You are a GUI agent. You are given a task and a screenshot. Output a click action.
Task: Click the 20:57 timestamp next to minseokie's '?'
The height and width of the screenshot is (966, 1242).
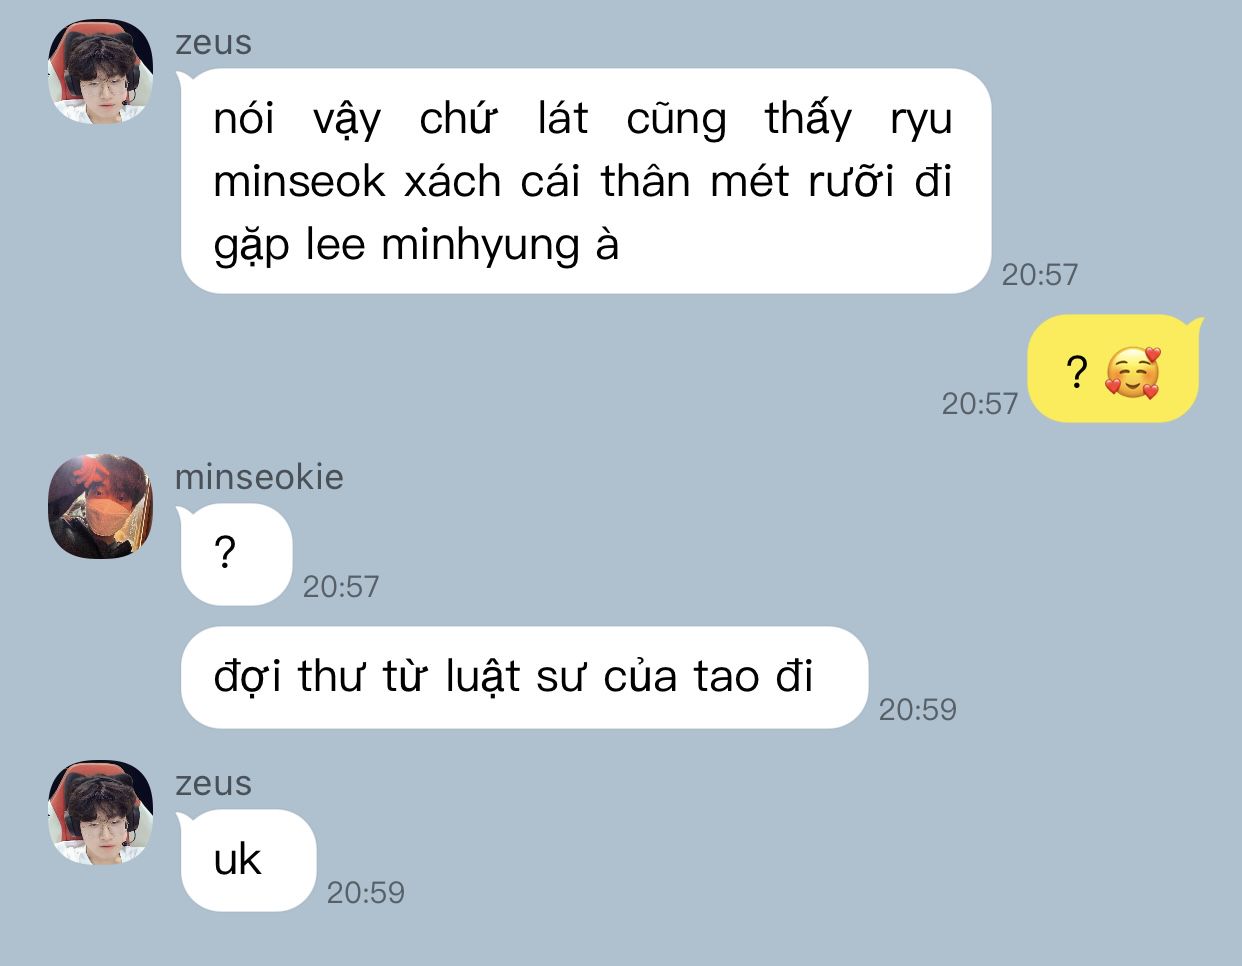(x=341, y=587)
